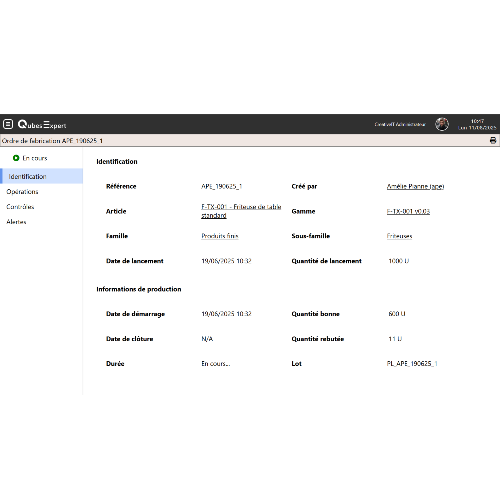Open the hamburger menu icon

coord(8,124)
